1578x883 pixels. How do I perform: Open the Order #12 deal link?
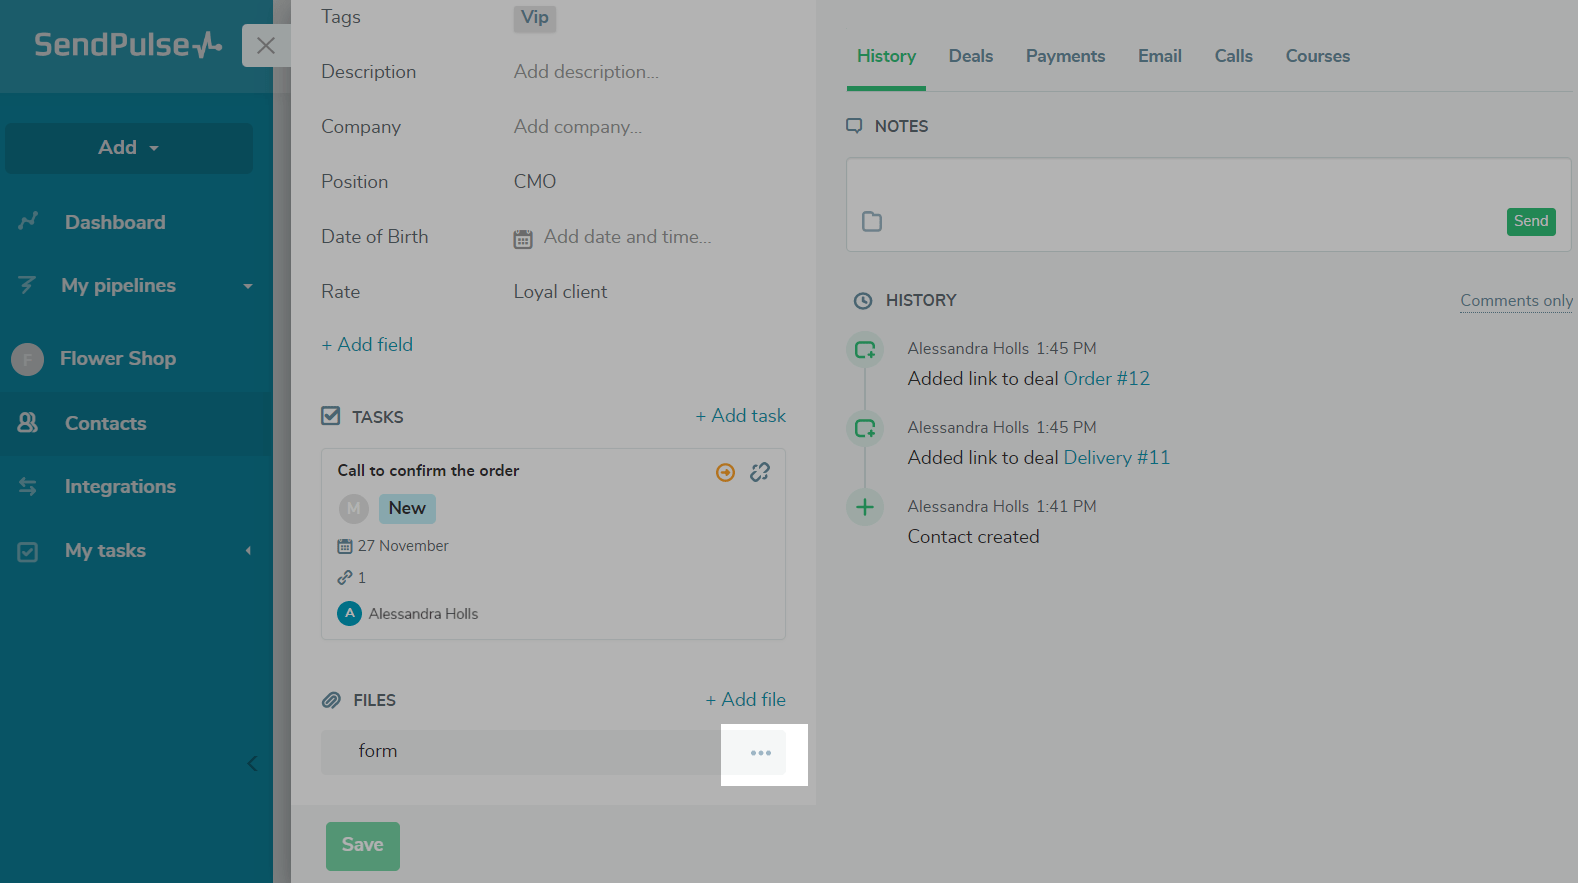point(1106,379)
